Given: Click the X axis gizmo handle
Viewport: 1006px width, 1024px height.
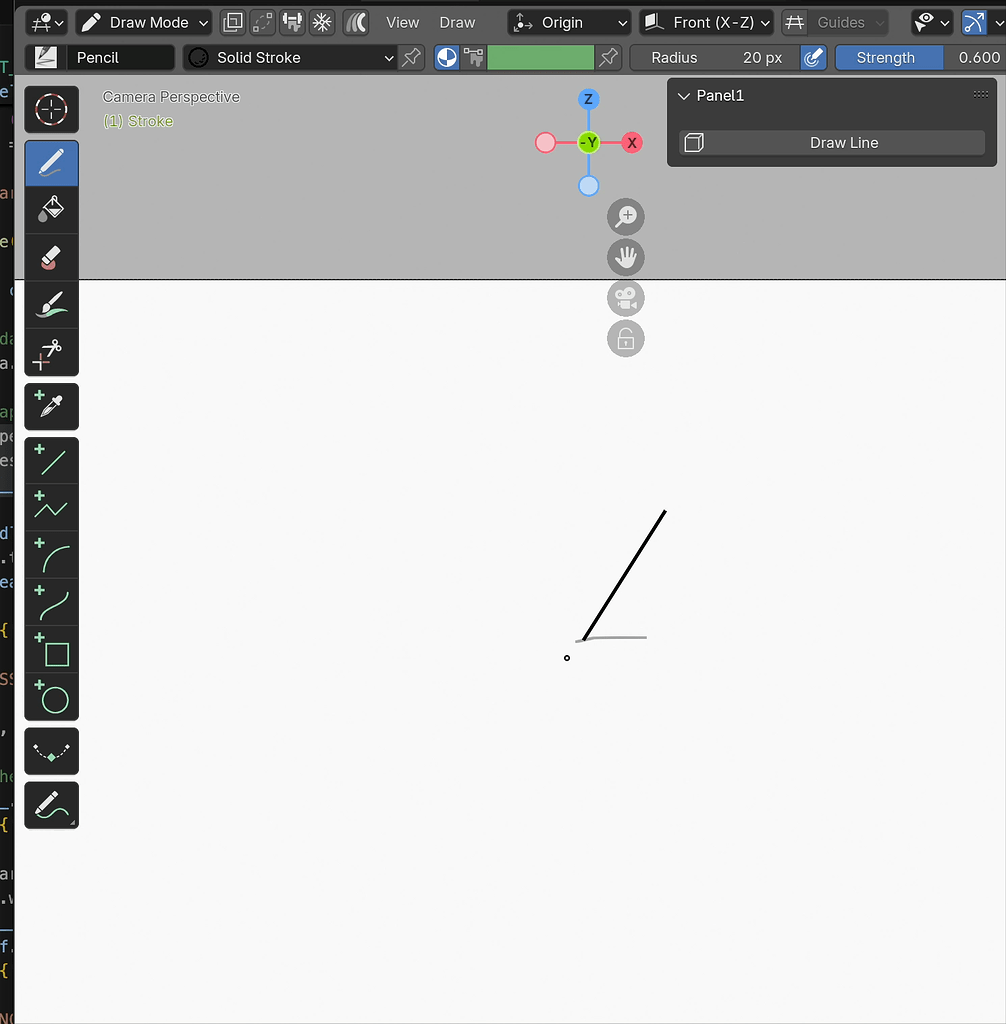Looking at the screenshot, I should tap(632, 142).
